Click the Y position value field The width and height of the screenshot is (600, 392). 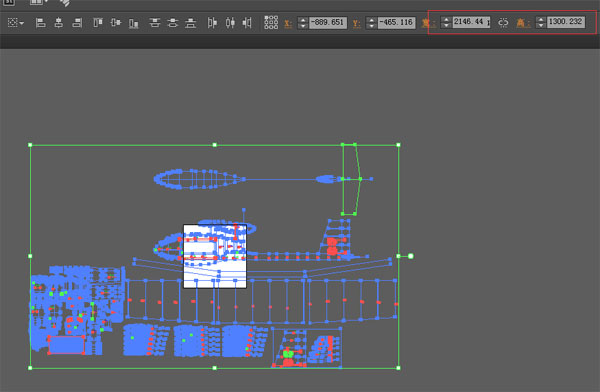[x=396, y=23]
